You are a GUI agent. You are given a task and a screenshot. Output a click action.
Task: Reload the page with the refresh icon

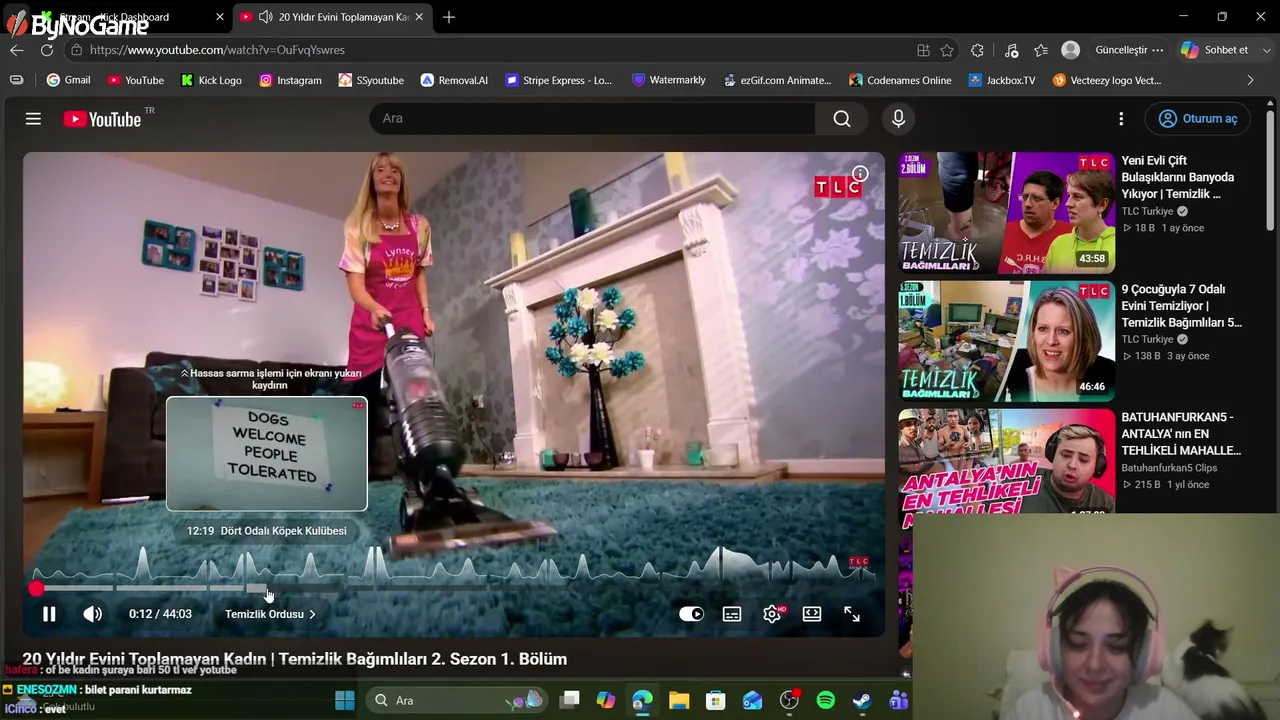tap(45, 50)
